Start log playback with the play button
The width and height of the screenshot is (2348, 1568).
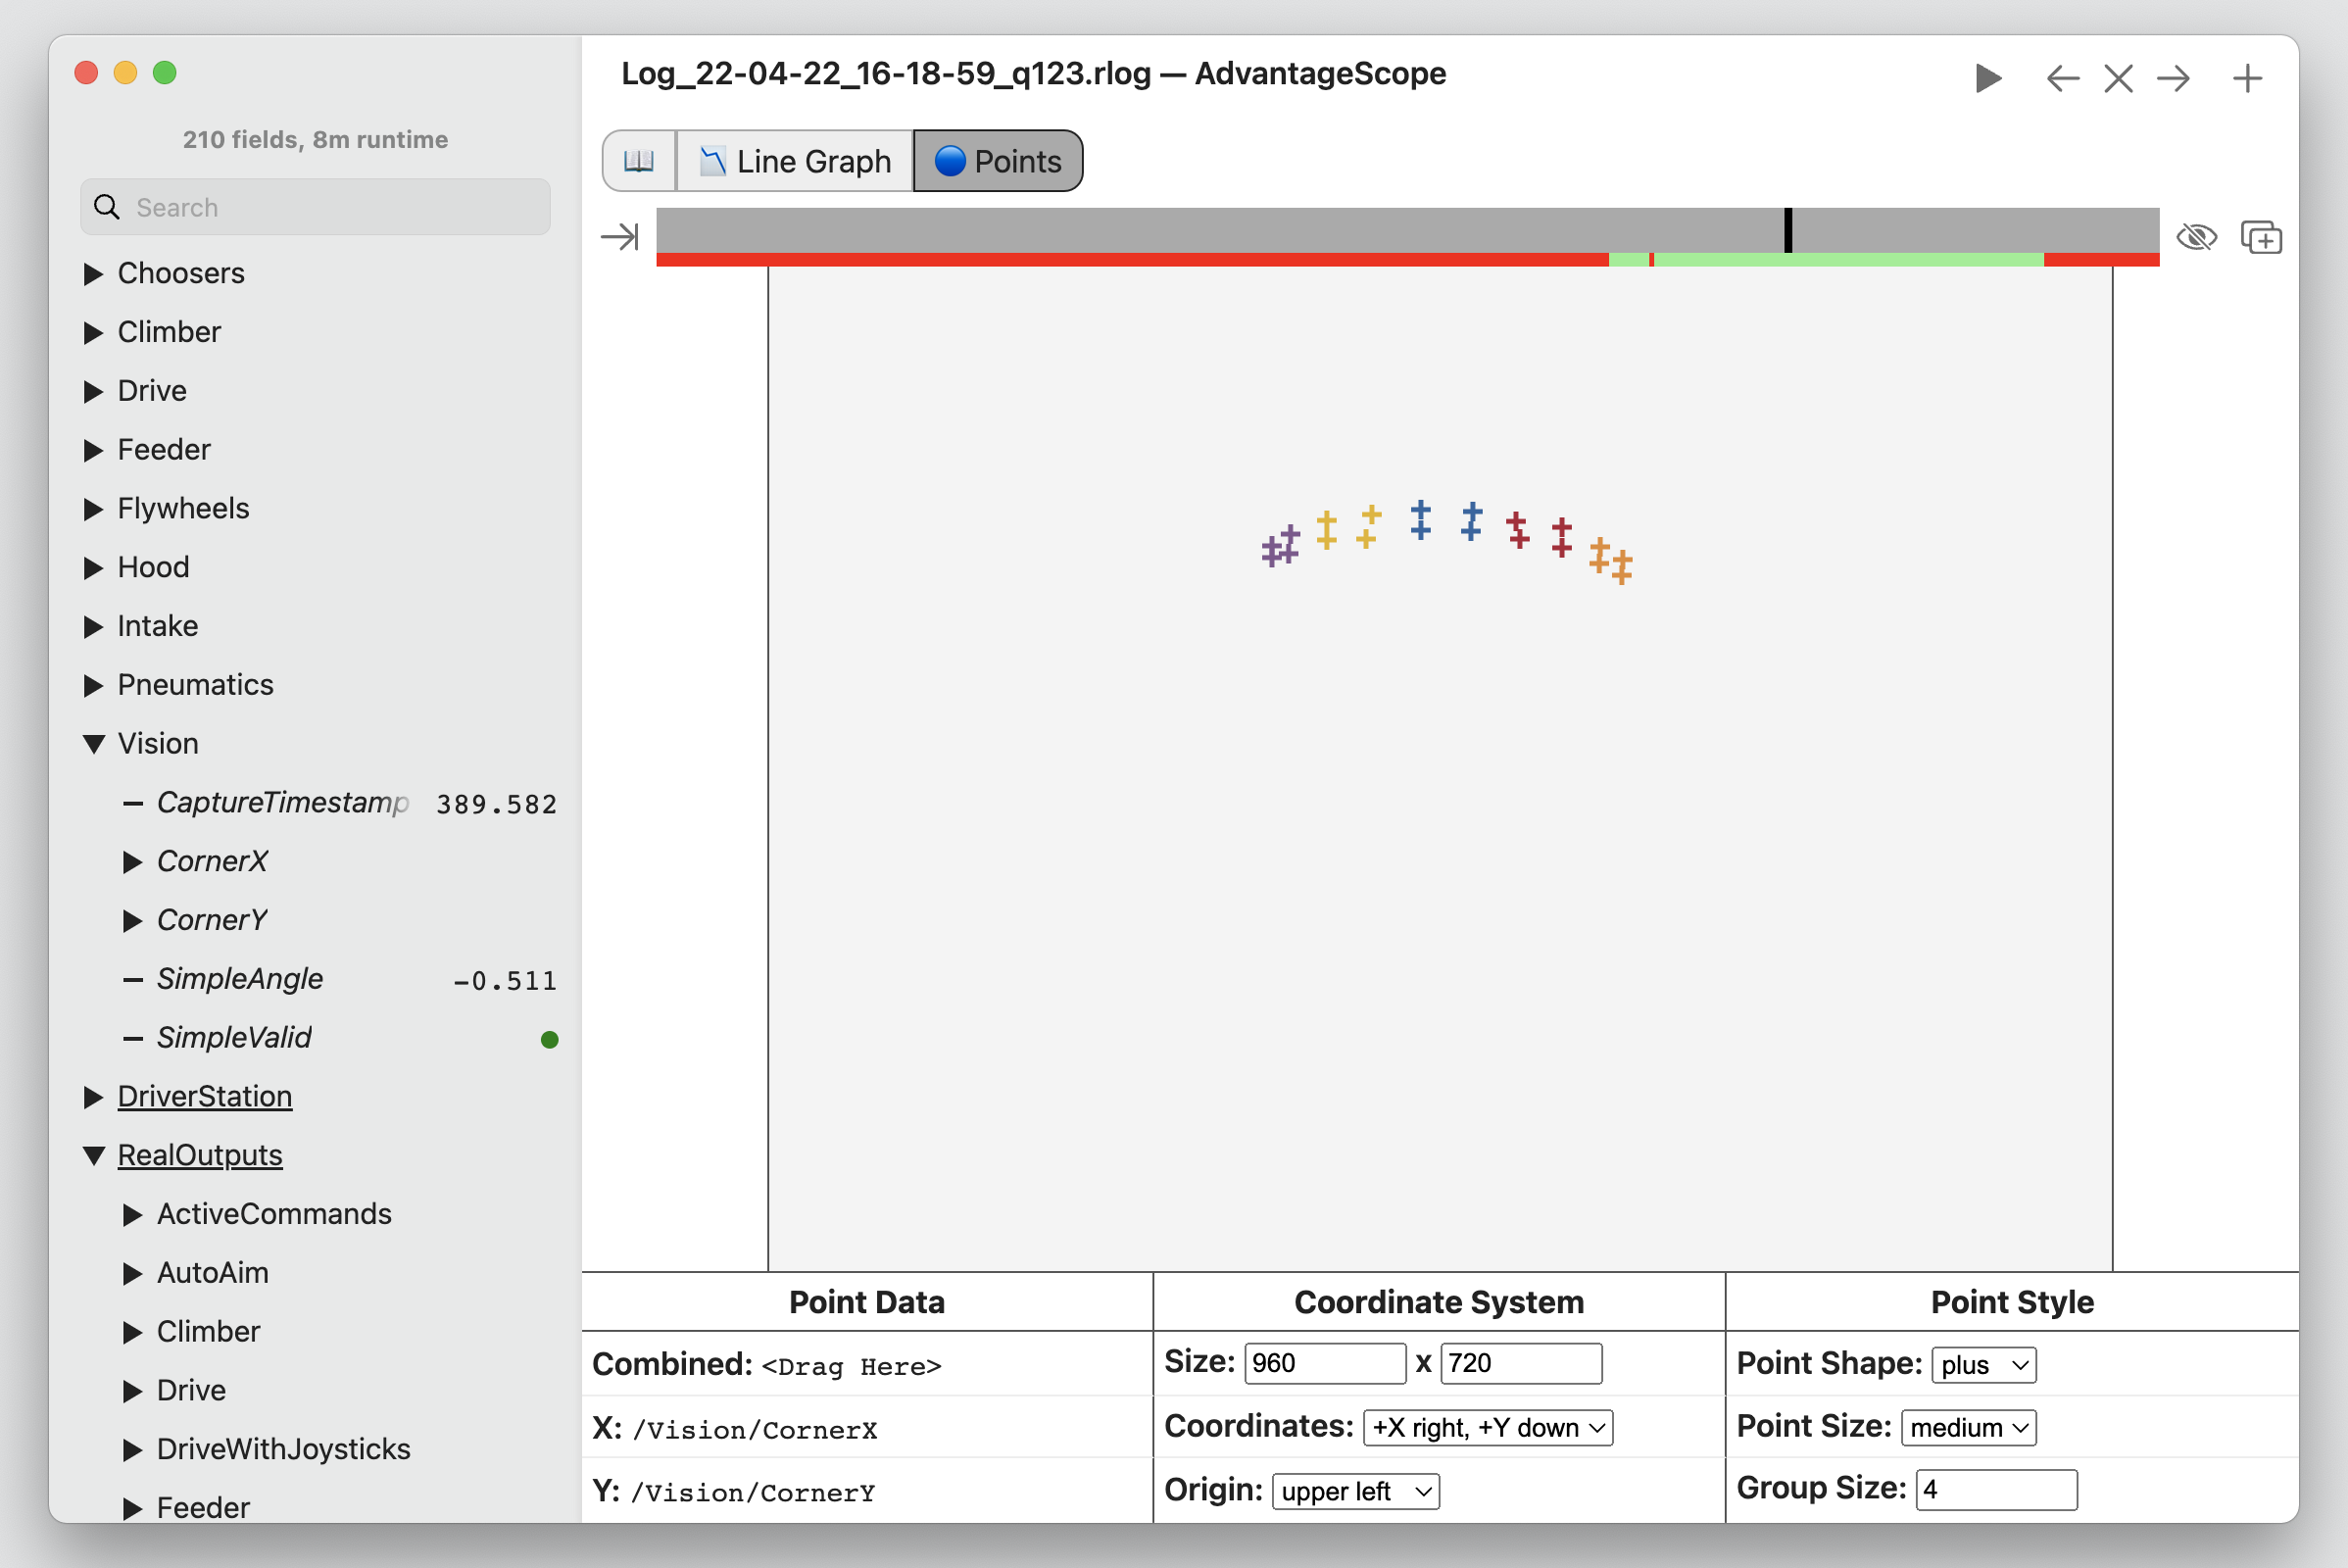1987,78
